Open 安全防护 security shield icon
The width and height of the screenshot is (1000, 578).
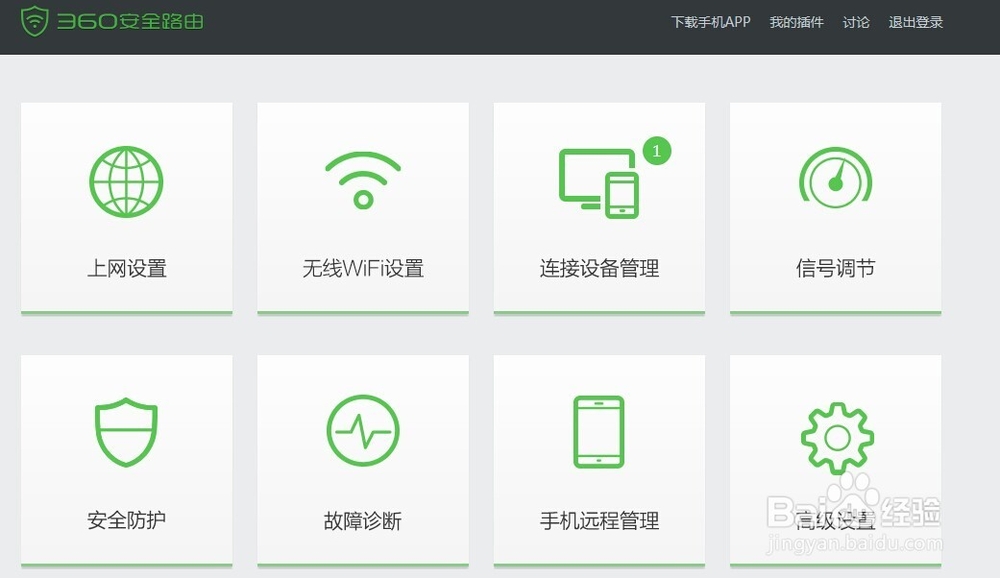pyautogui.click(x=124, y=432)
